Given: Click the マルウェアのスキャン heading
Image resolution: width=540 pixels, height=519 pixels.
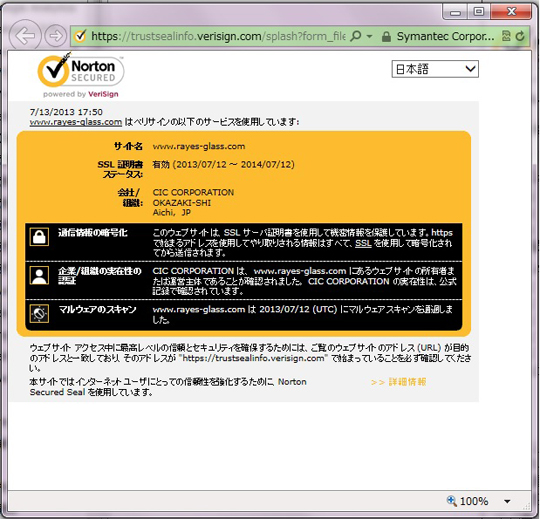Looking at the screenshot, I should [x=97, y=309].
